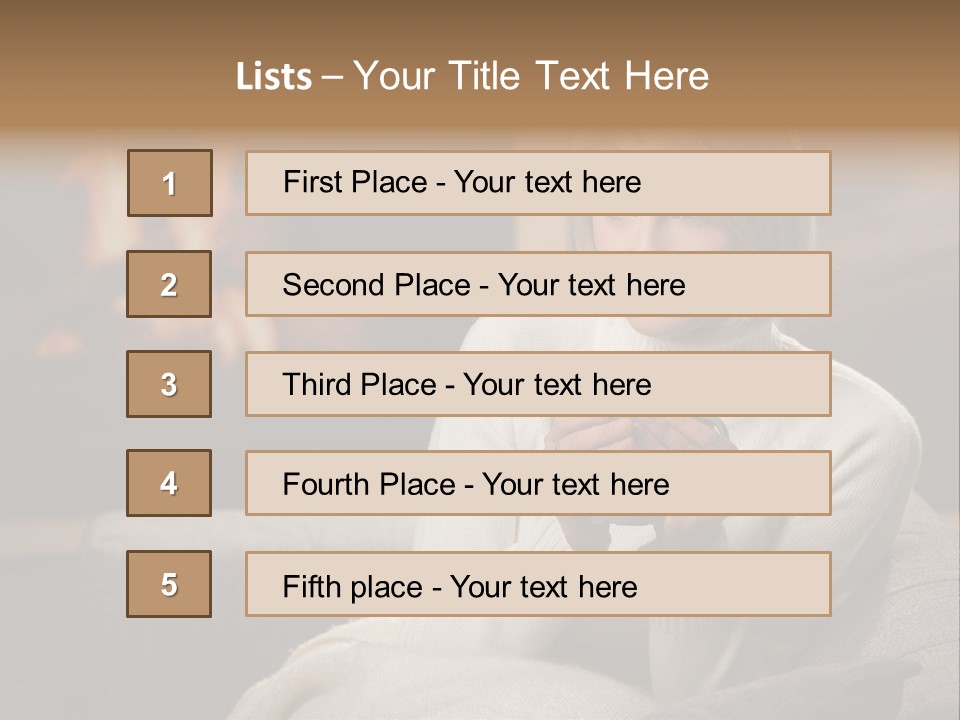Select the number 2 square
960x720 pixels.
[169, 284]
